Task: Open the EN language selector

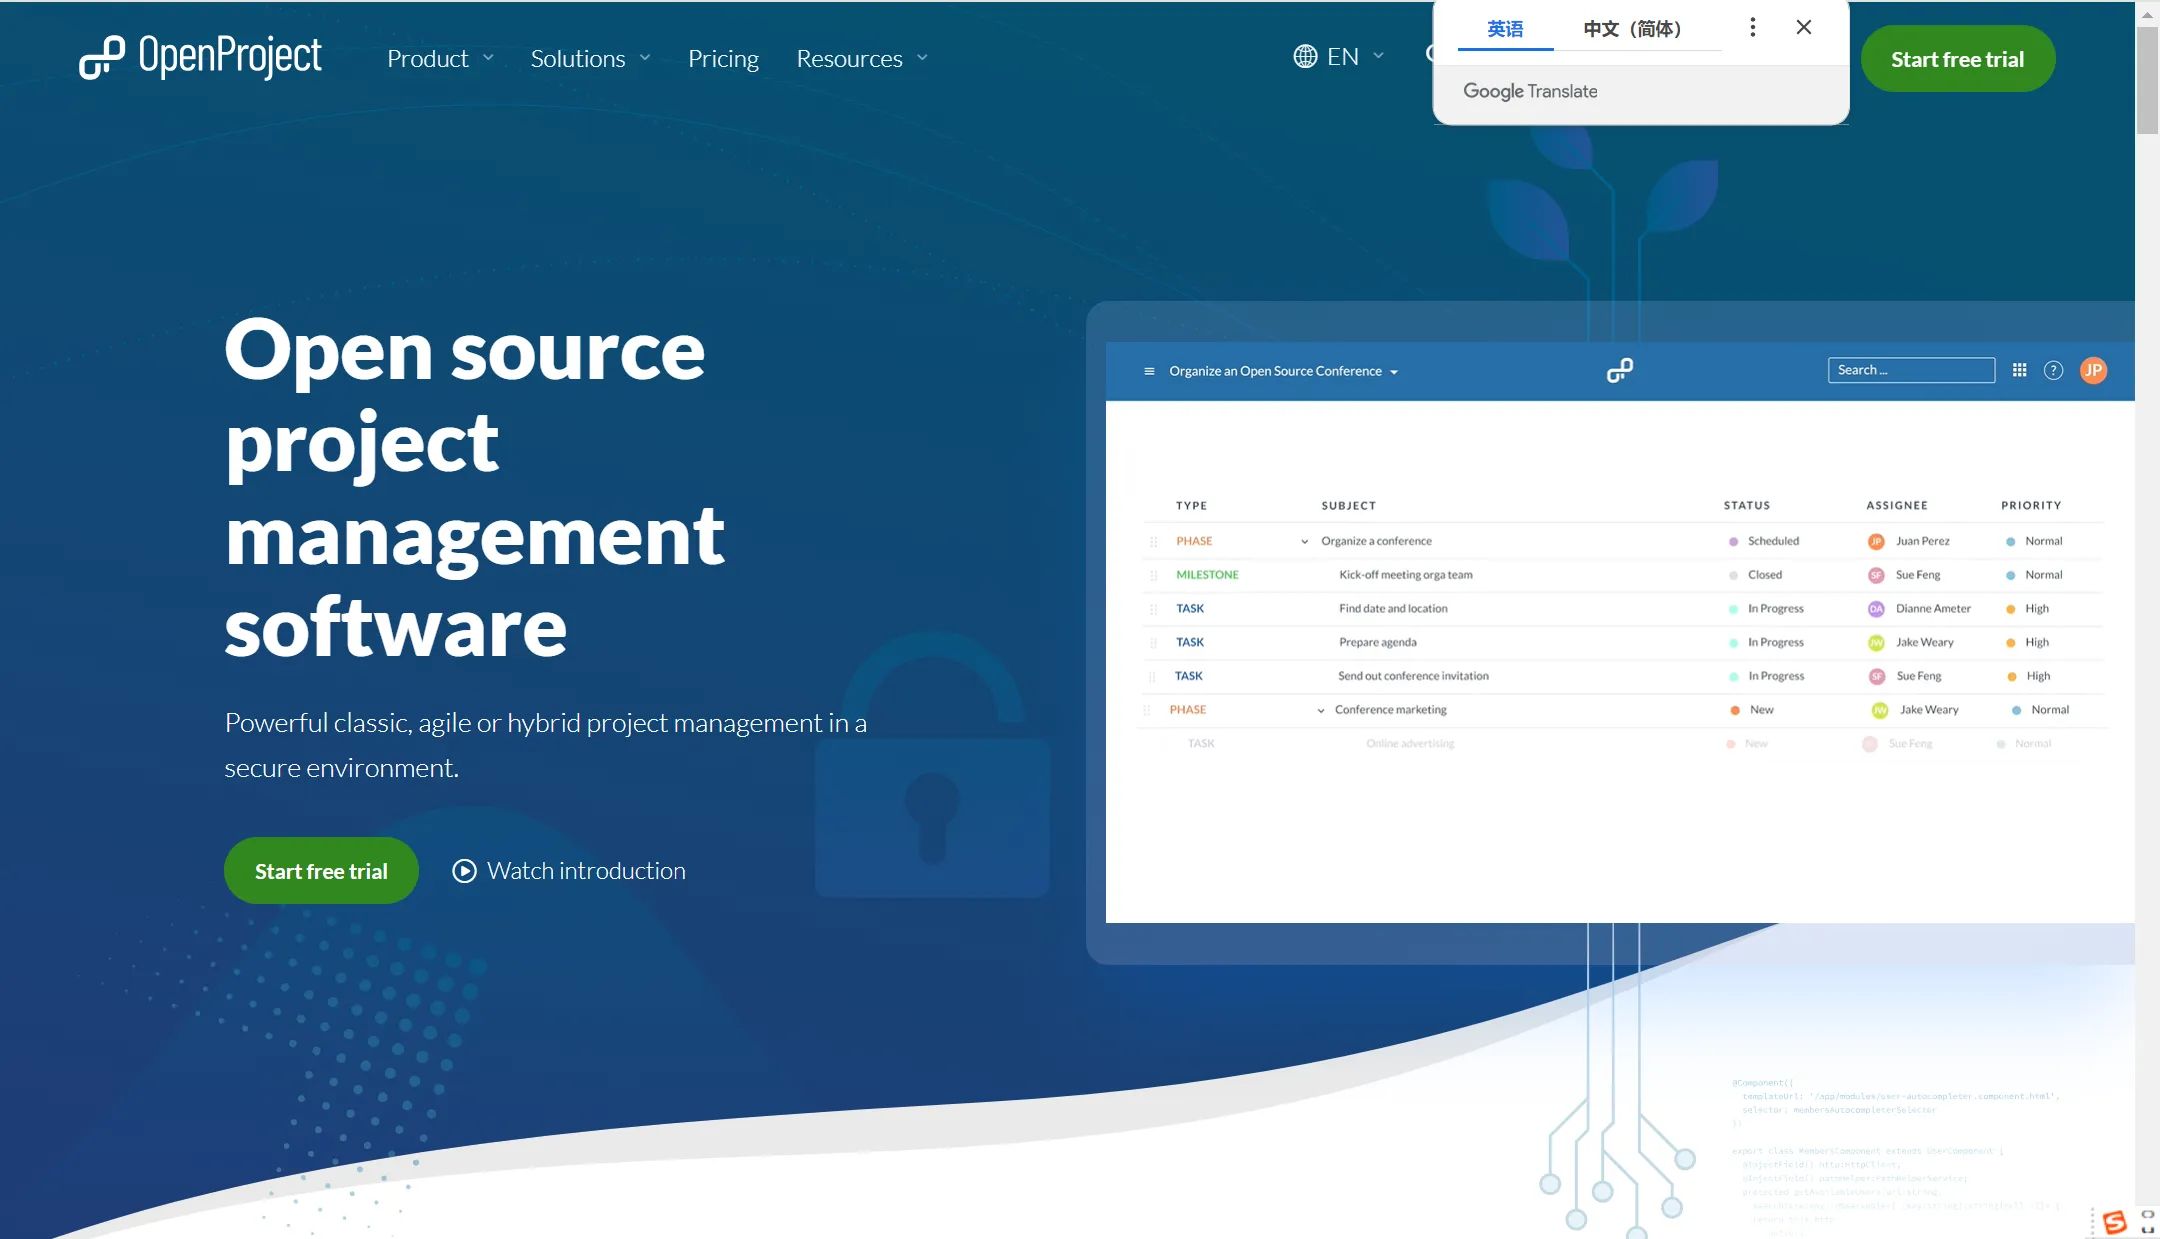Action: (1342, 57)
